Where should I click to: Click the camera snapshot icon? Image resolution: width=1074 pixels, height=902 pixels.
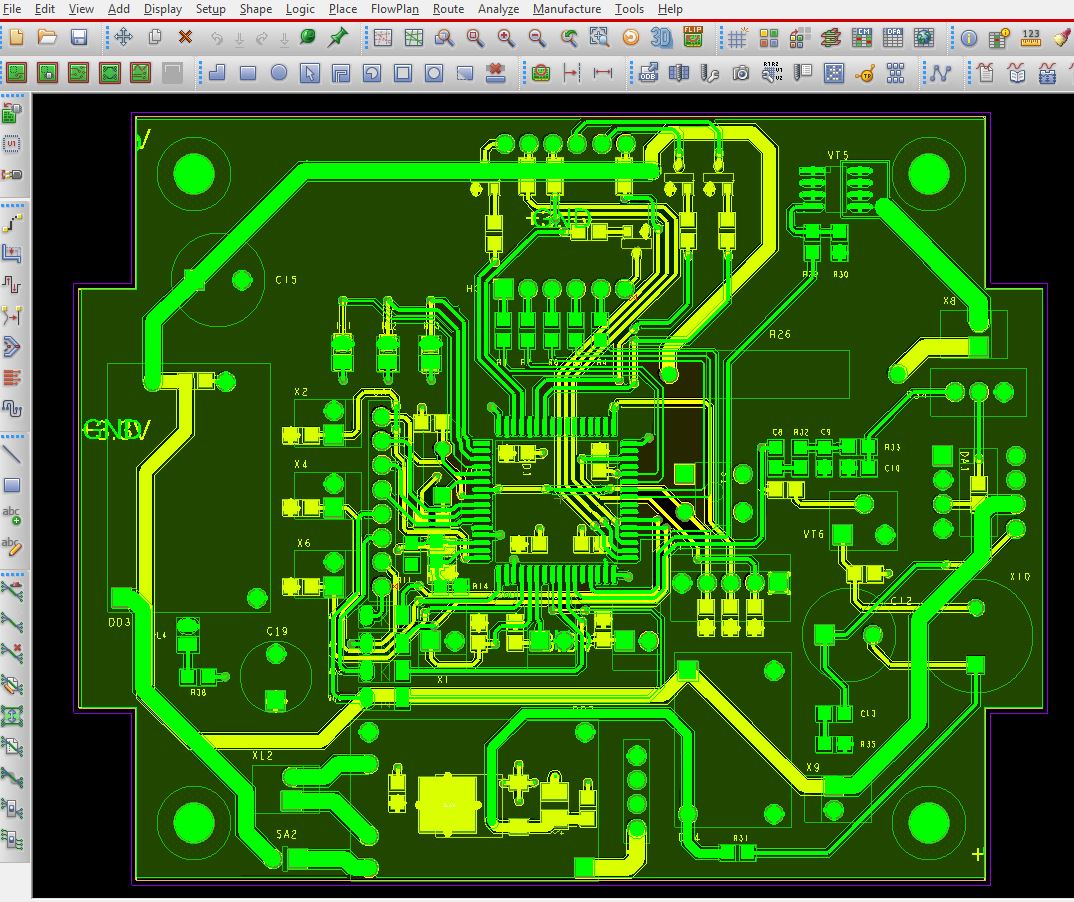[740, 73]
